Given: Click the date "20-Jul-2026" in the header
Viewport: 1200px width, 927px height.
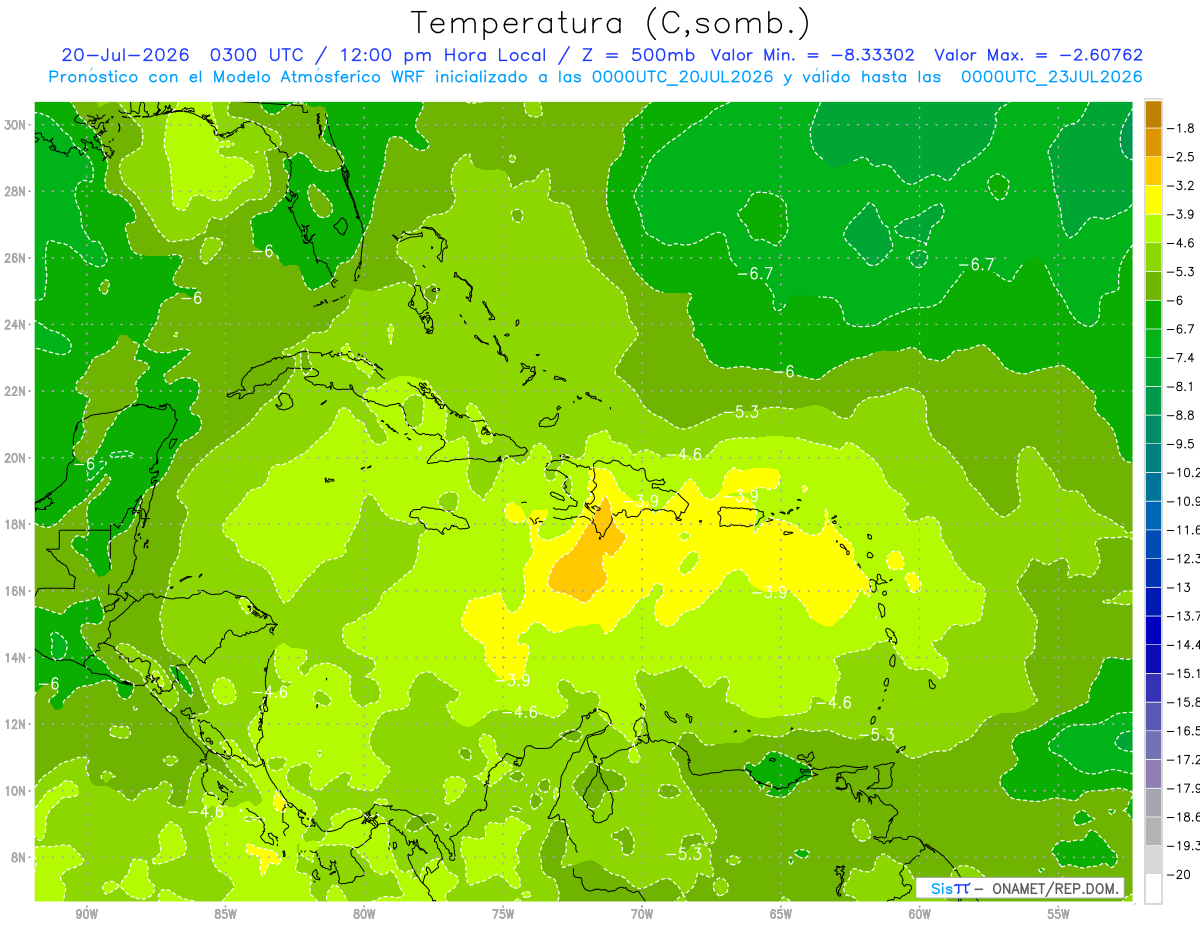Looking at the screenshot, I should pos(125,55).
